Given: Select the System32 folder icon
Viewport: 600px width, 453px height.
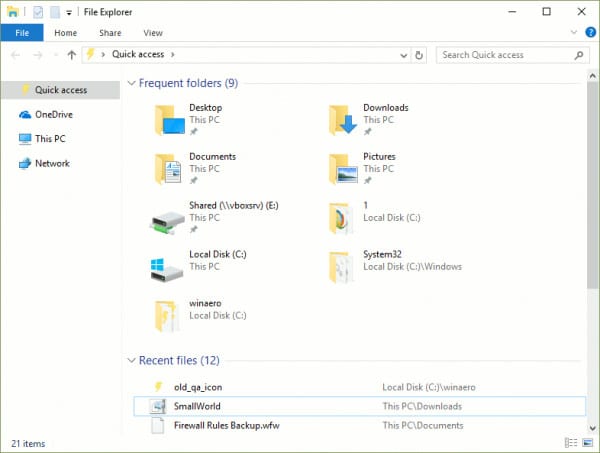Looking at the screenshot, I should click(x=341, y=267).
